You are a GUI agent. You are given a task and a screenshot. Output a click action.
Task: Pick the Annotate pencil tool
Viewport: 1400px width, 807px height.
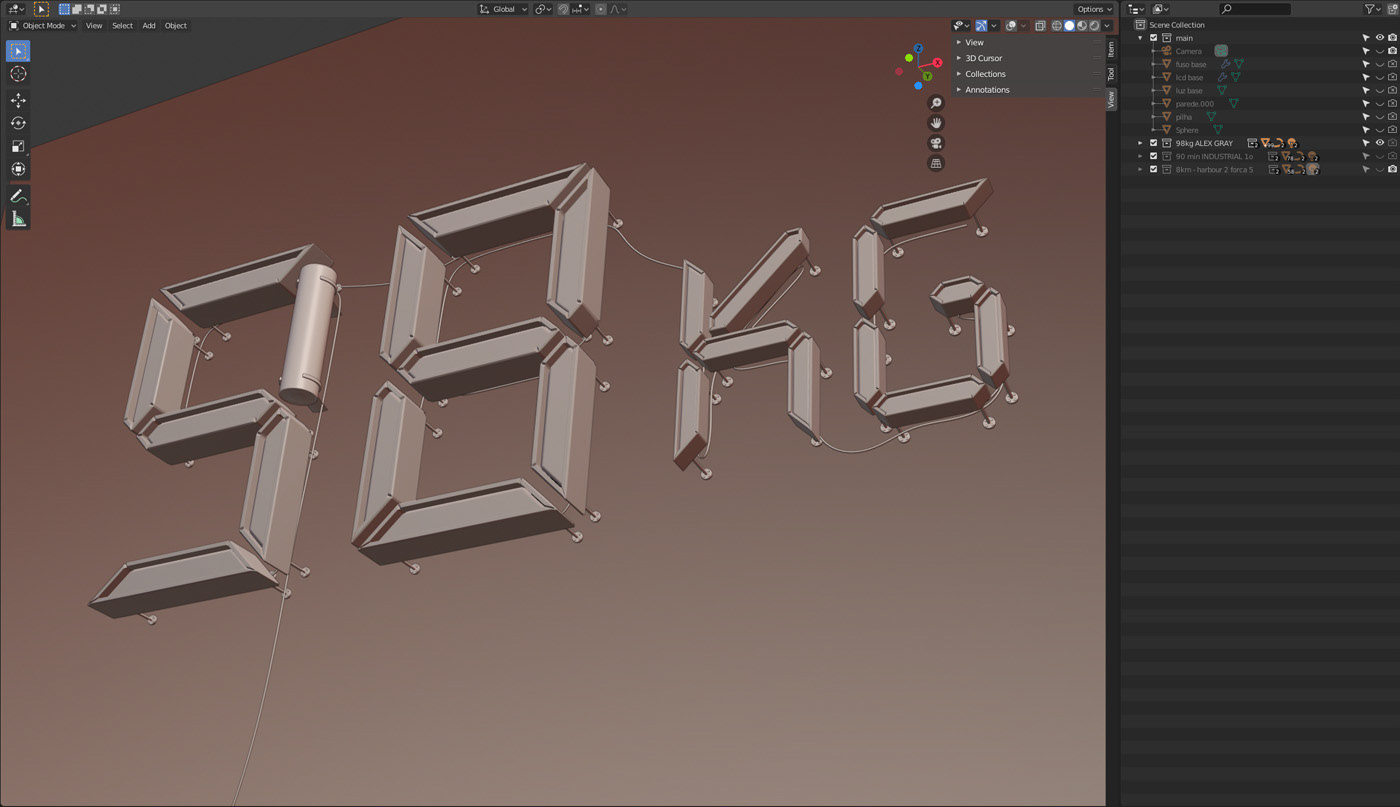click(x=18, y=196)
